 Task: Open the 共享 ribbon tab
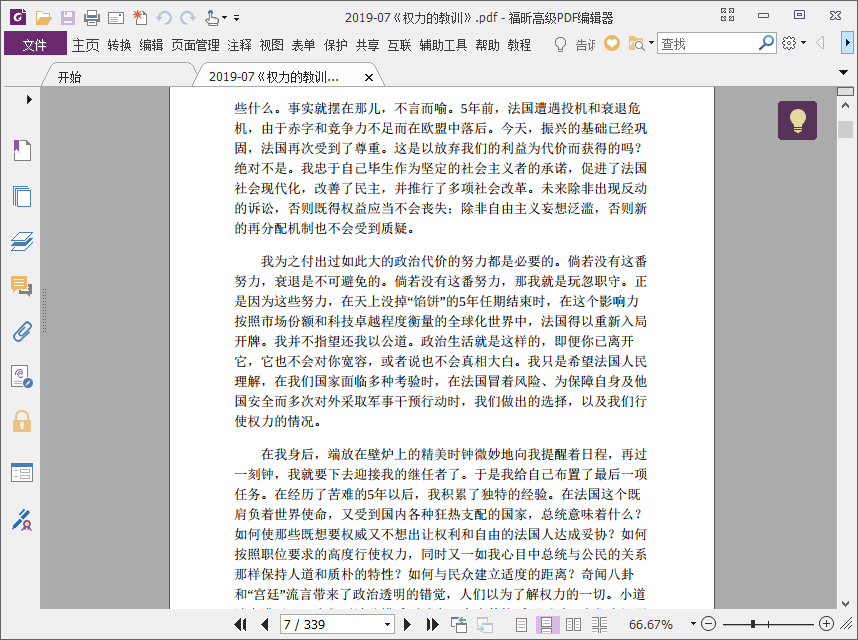coord(367,45)
